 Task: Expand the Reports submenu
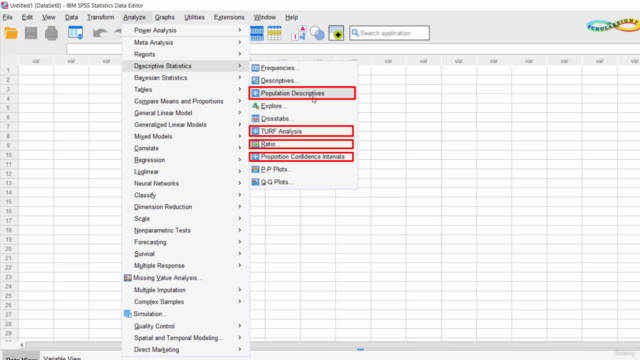pos(186,54)
